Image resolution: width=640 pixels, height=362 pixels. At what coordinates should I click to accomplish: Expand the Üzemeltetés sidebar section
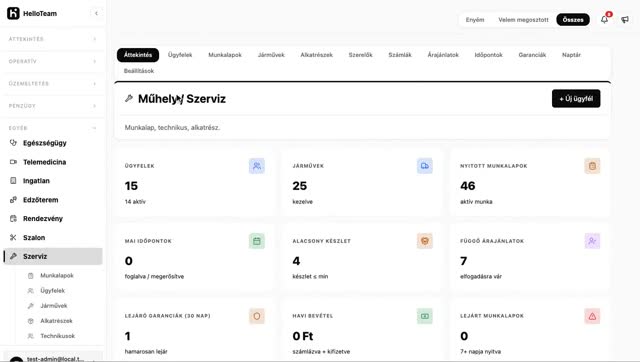(x=52, y=84)
